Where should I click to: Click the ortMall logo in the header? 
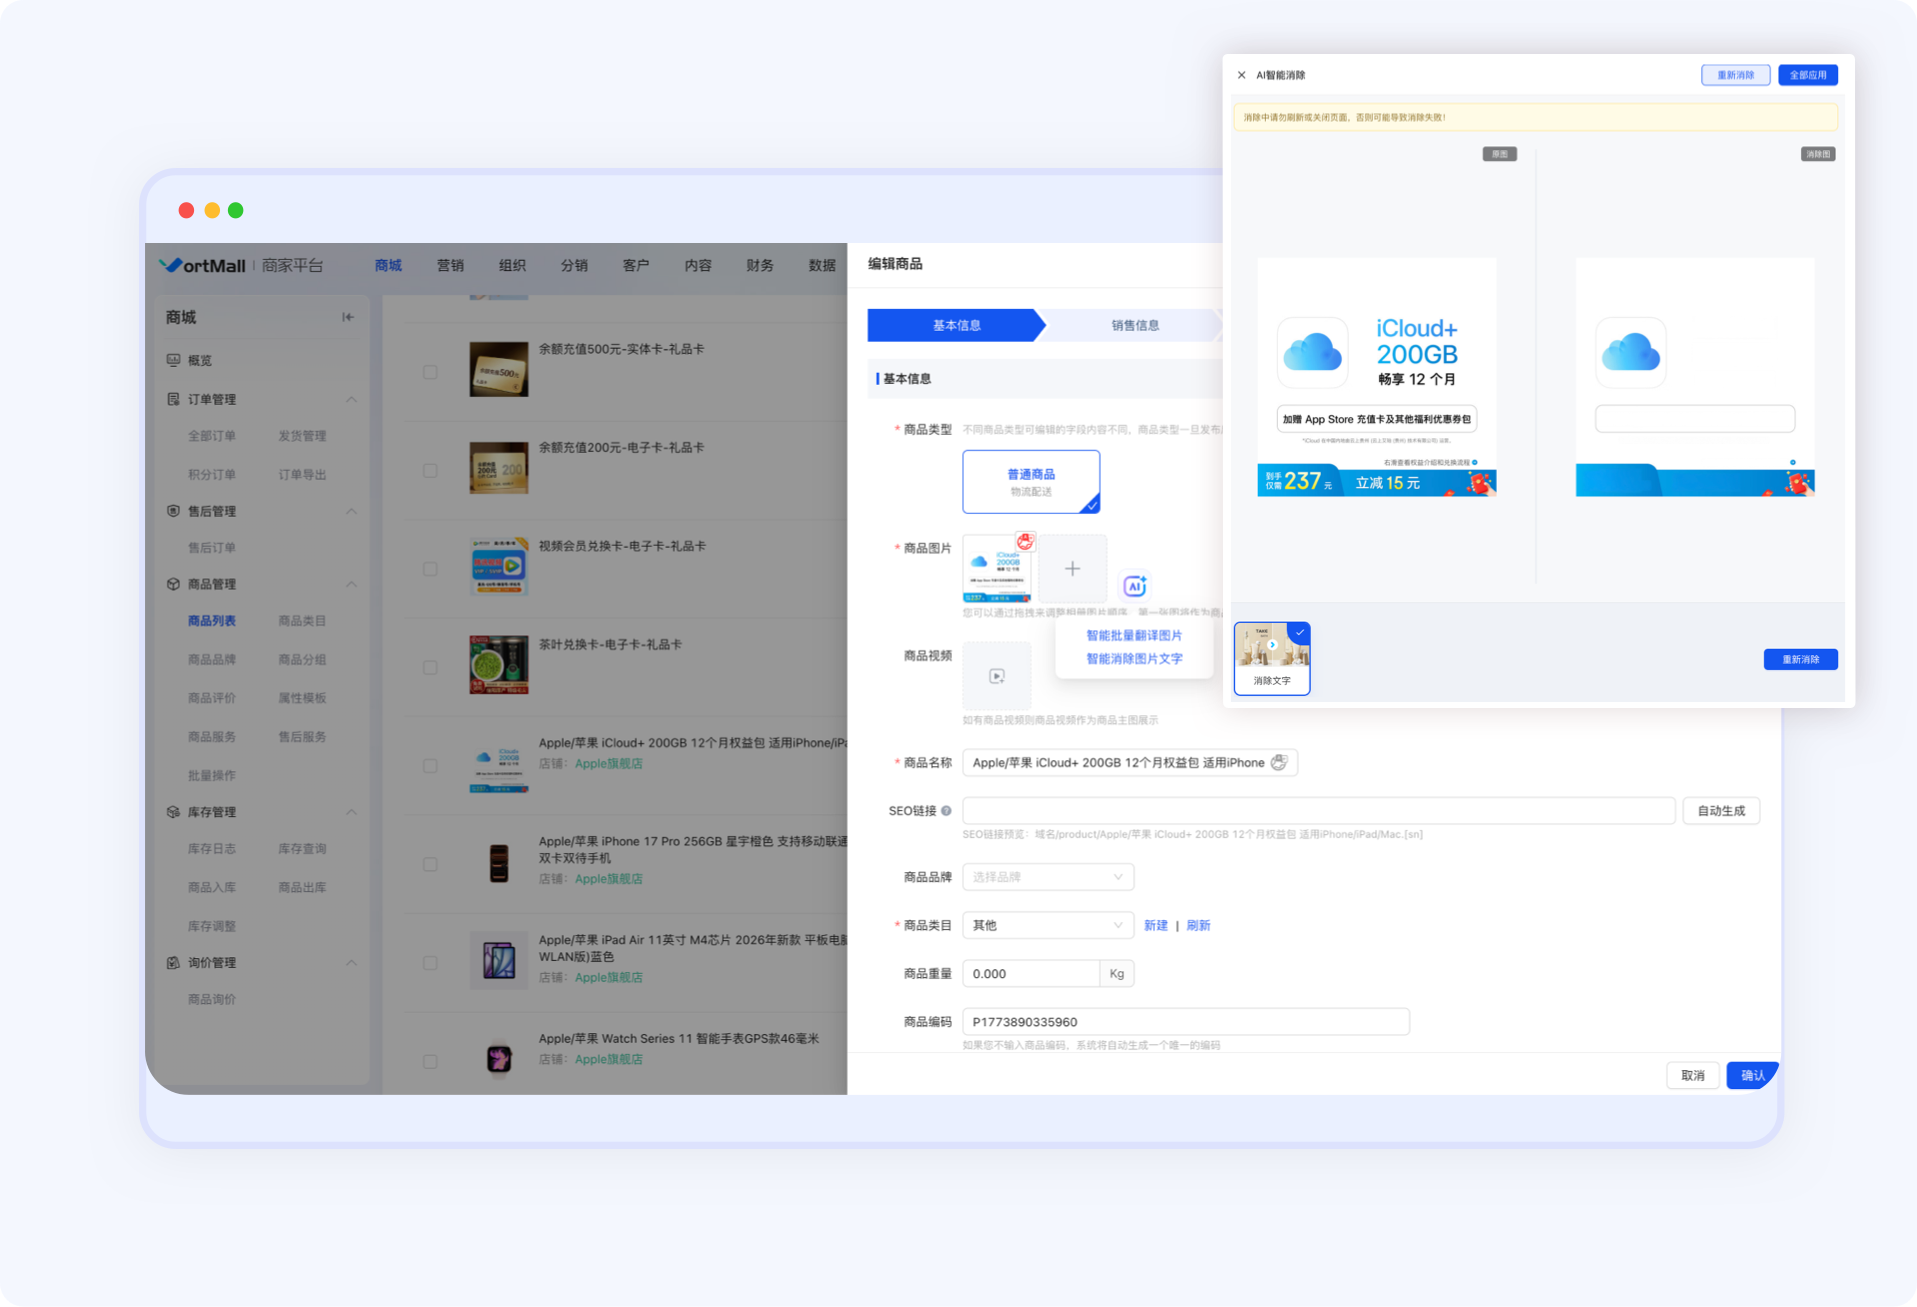pyautogui.click(x=203, y=265)
